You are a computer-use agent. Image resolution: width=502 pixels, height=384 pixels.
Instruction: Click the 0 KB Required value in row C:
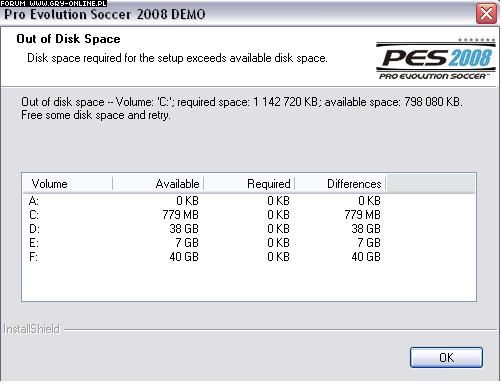click(x=278, y=215)
